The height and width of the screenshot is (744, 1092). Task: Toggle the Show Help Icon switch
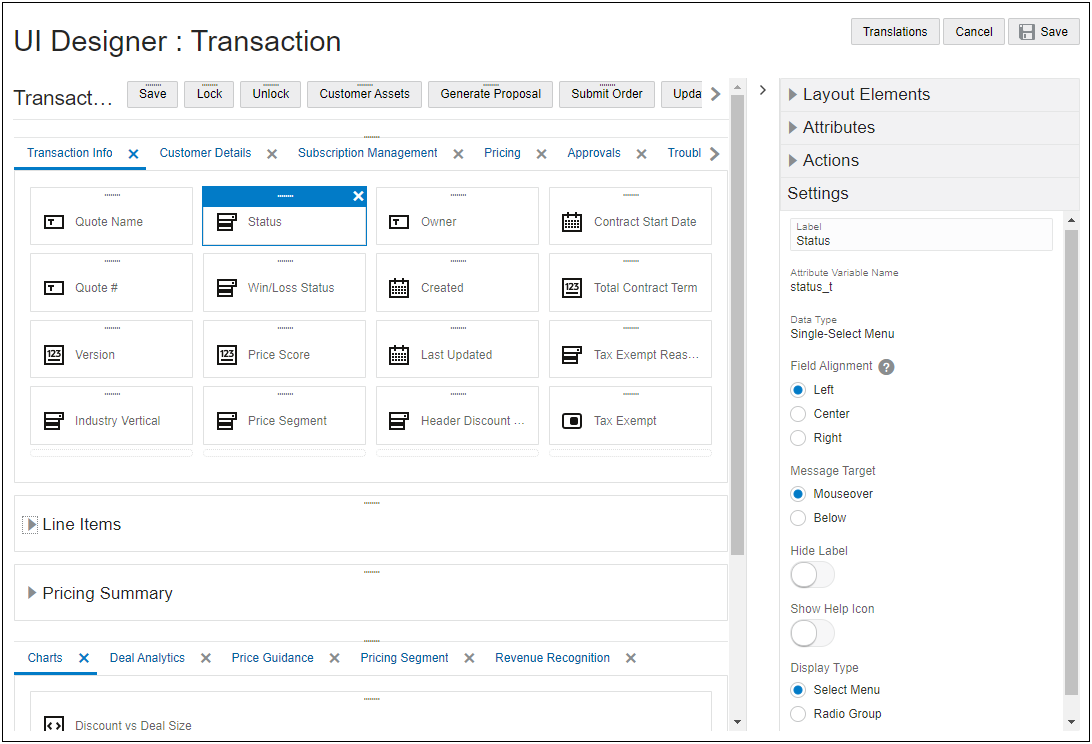812,634
